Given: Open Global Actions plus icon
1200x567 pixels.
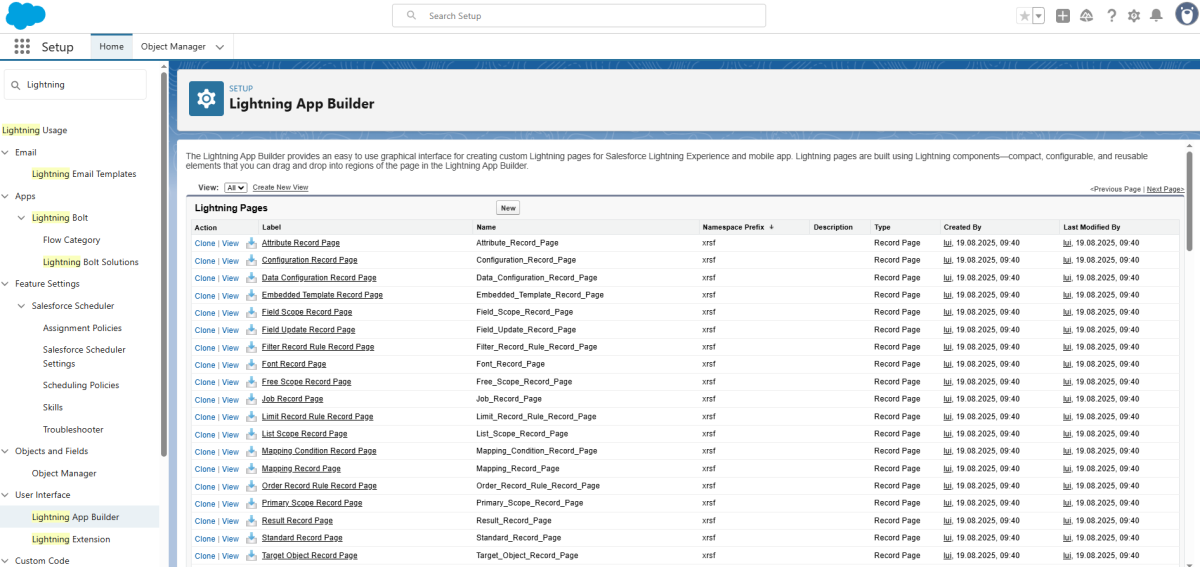Looking at the screenshot, I should pyautogui.click(x=1063, y=16).
